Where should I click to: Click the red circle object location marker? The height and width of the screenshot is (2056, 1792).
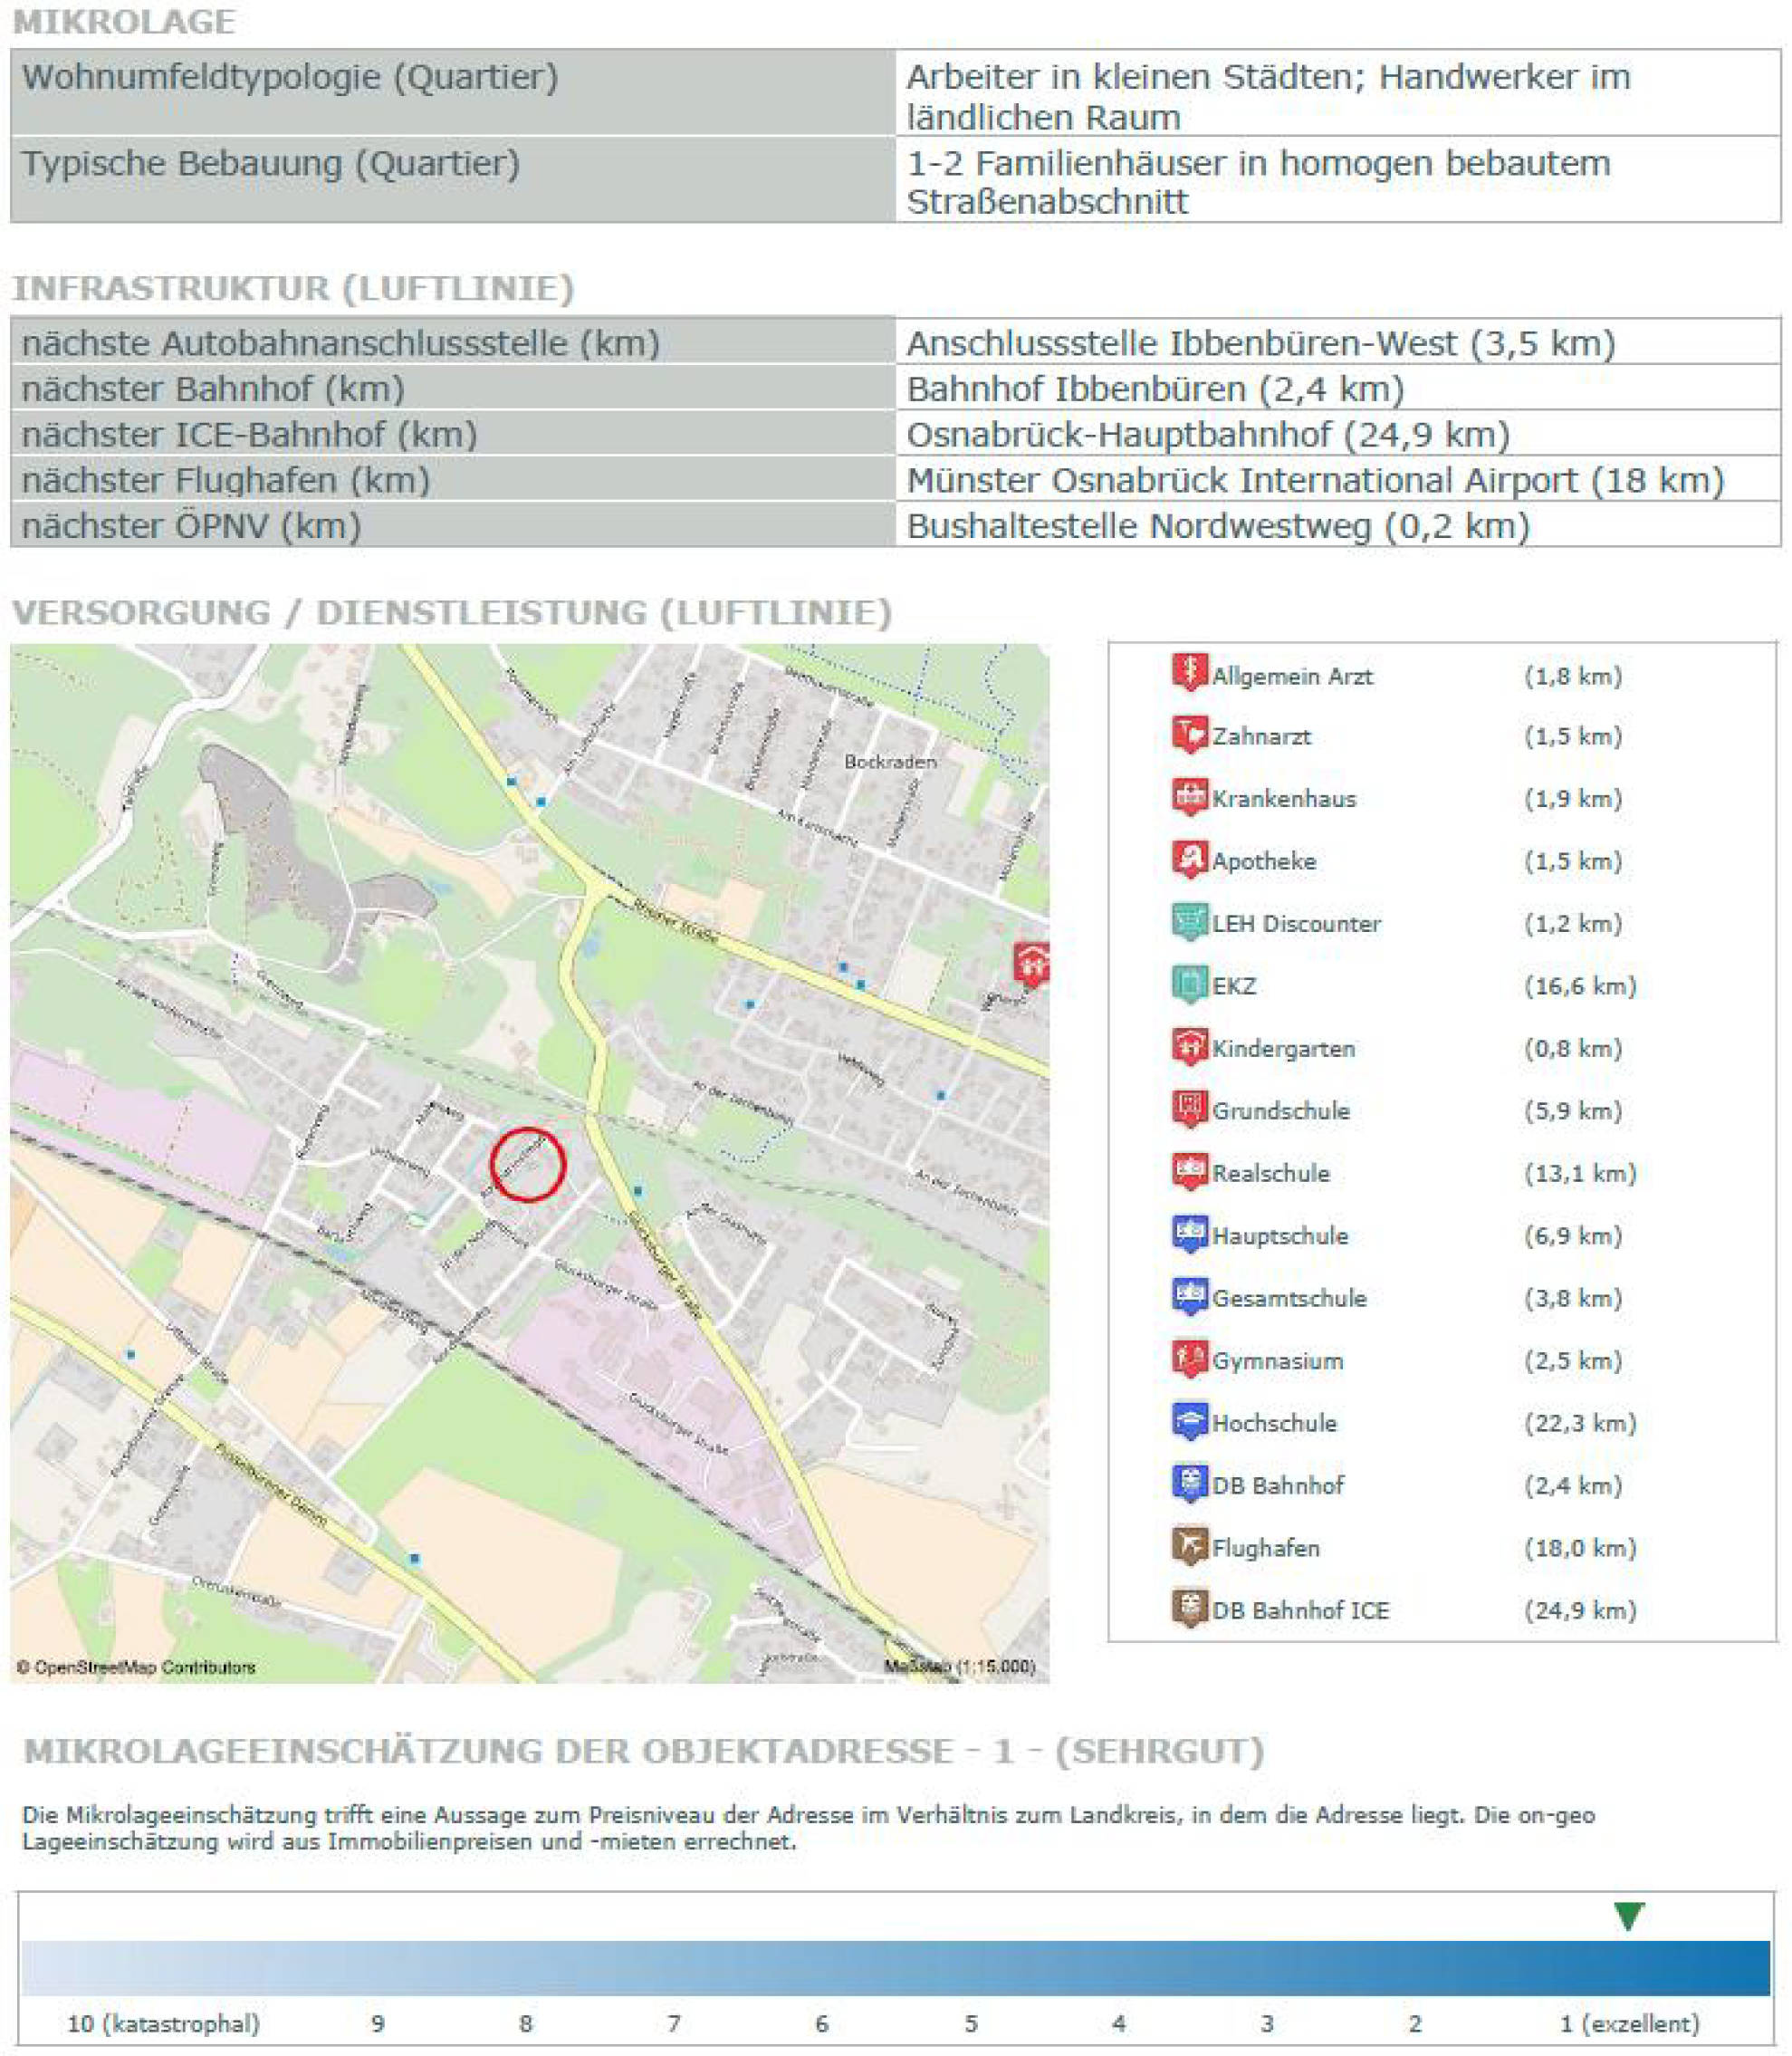point(528,1164)
